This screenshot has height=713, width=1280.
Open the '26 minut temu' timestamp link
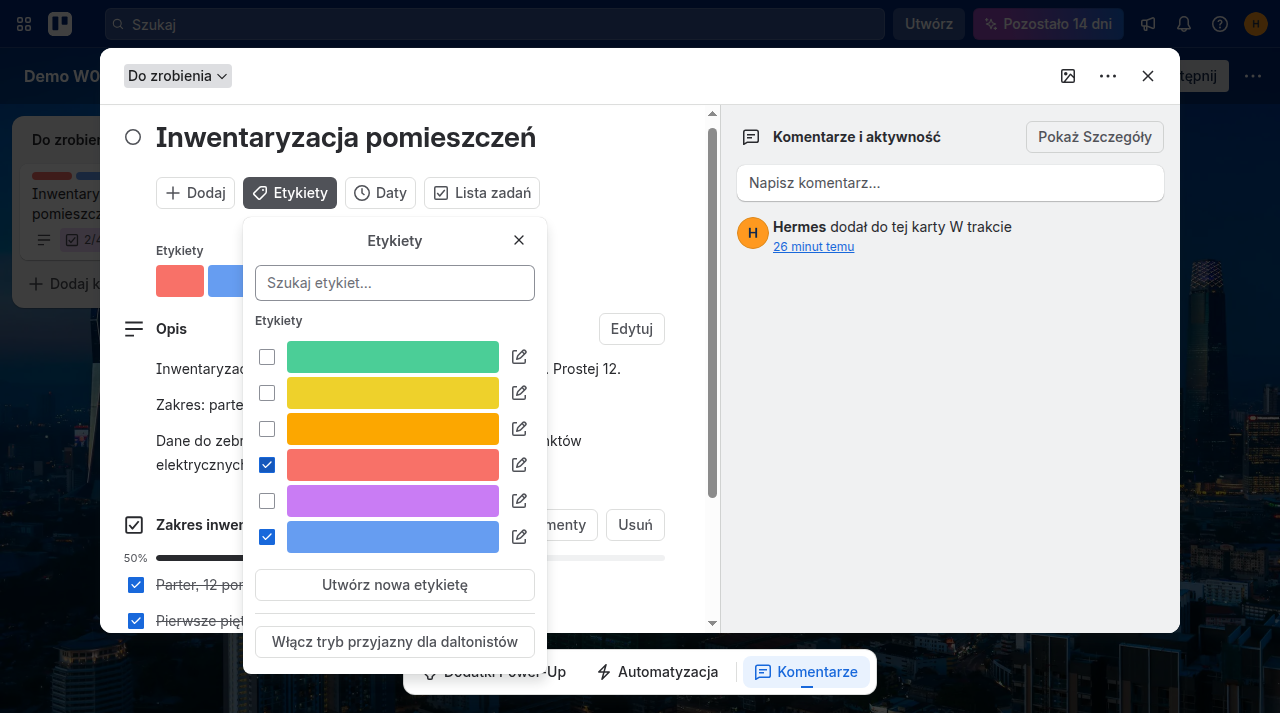tap(813, 247)
